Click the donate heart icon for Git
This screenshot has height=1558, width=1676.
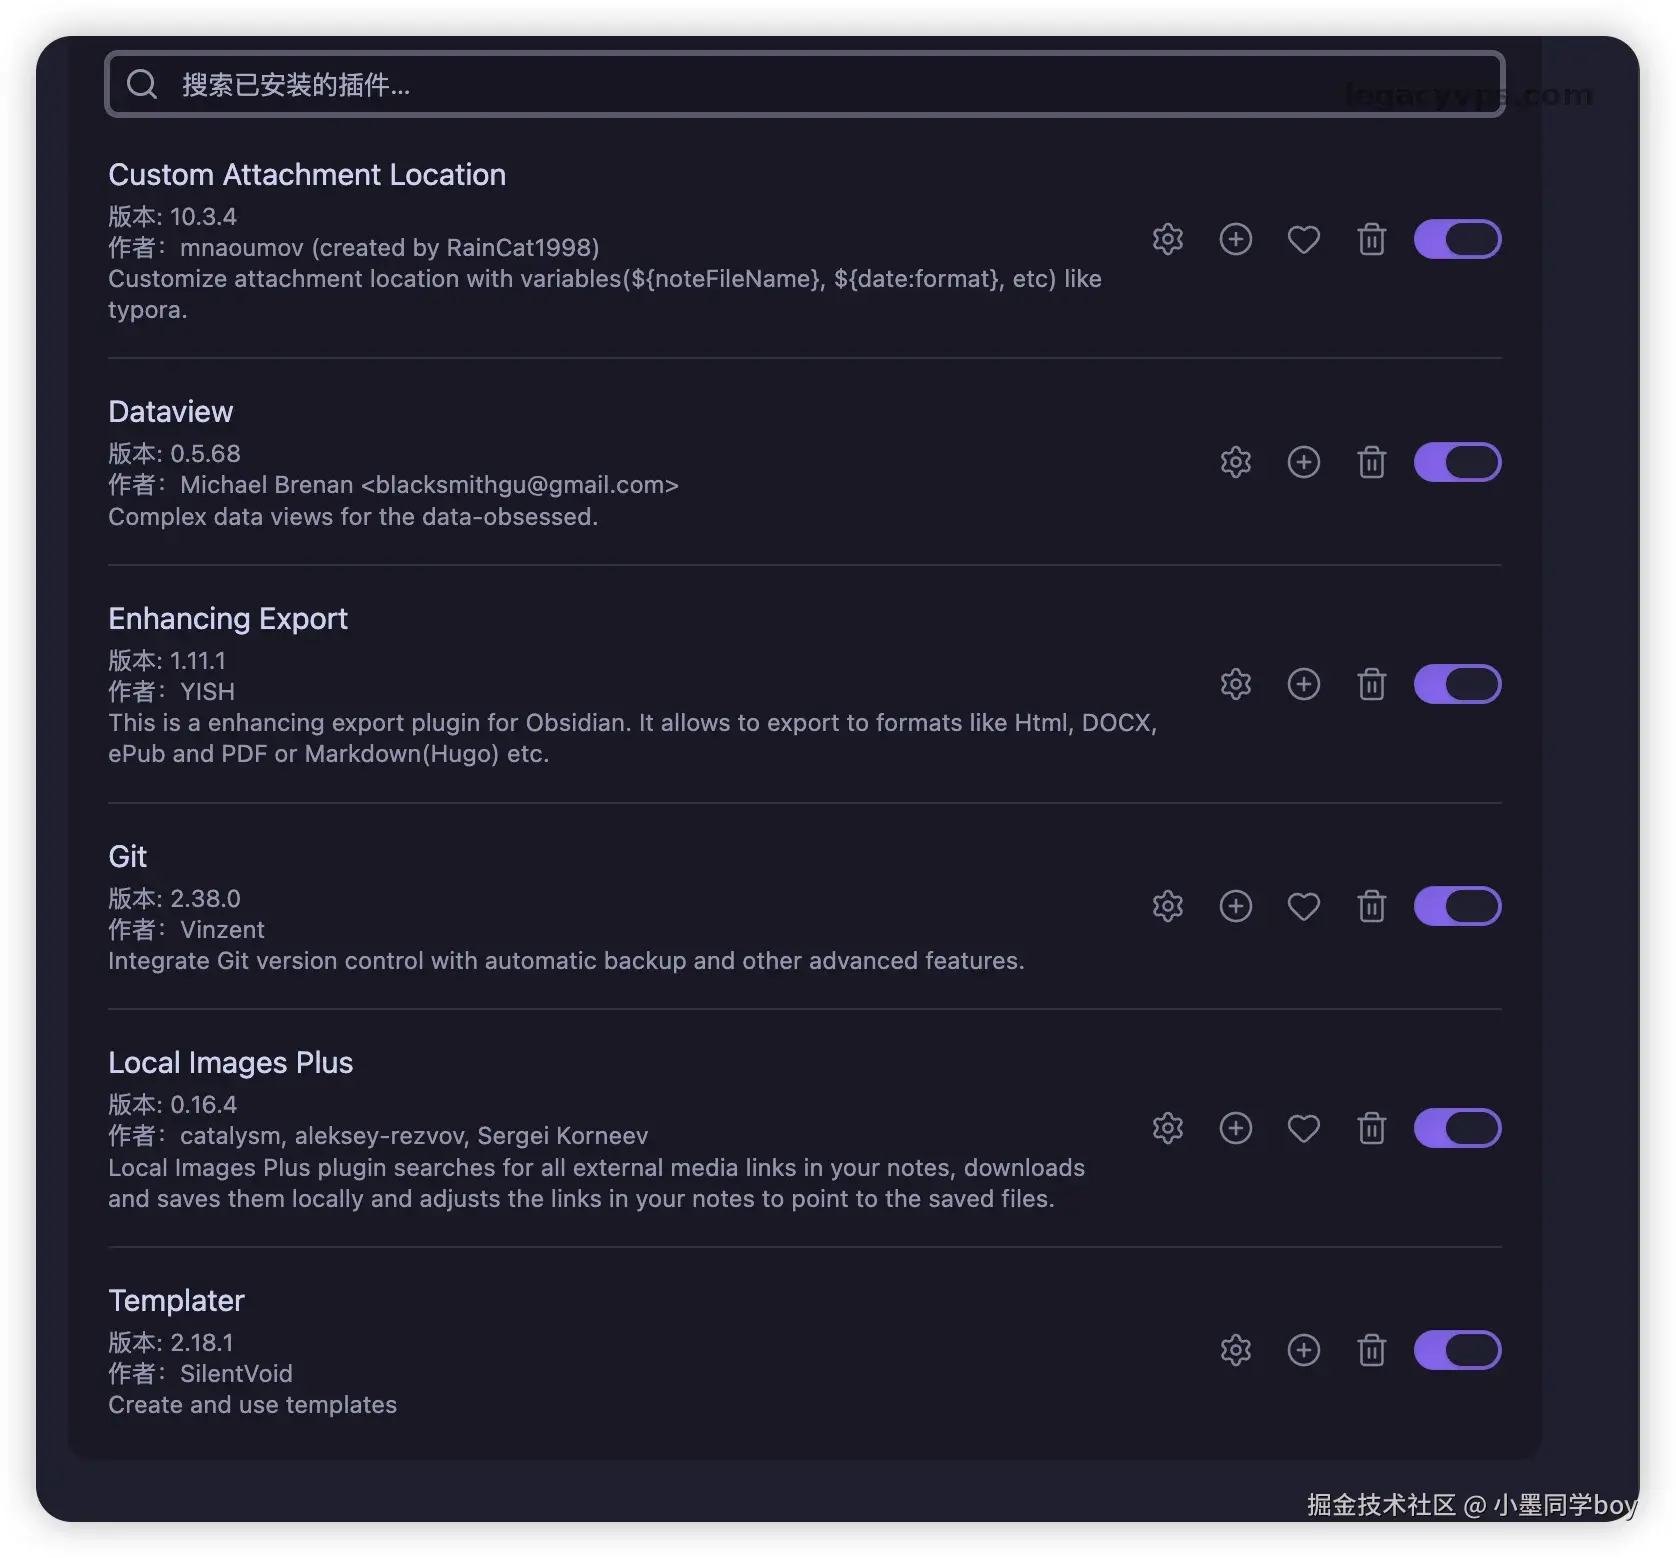click(1303, 907)
